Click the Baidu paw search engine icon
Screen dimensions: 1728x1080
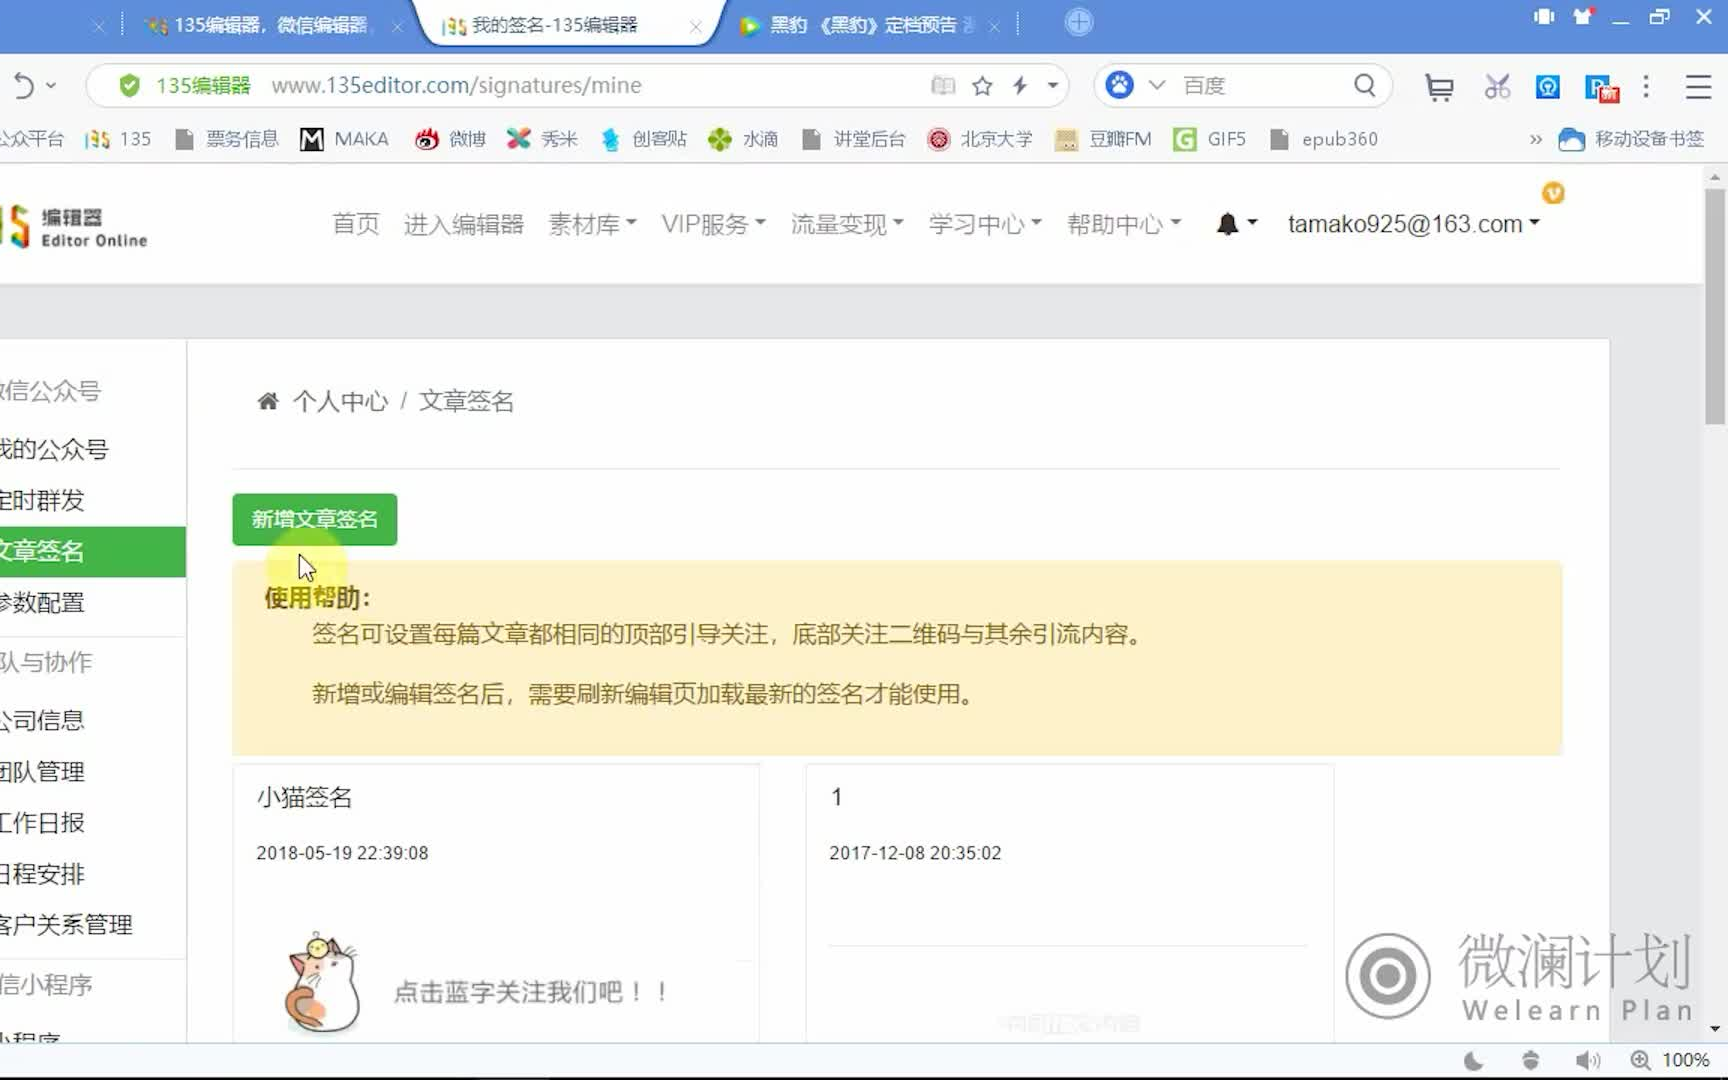coord(1119,85)
